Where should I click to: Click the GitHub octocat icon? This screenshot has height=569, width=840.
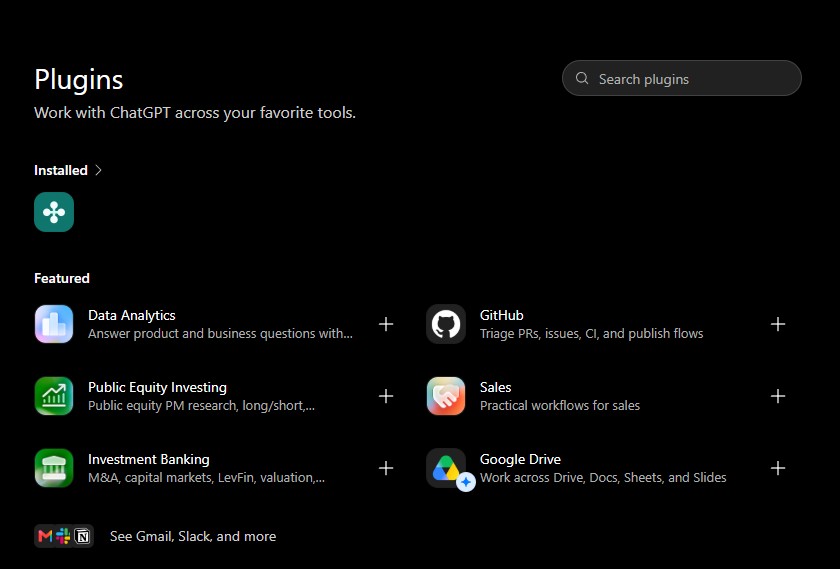coord(446,324)
